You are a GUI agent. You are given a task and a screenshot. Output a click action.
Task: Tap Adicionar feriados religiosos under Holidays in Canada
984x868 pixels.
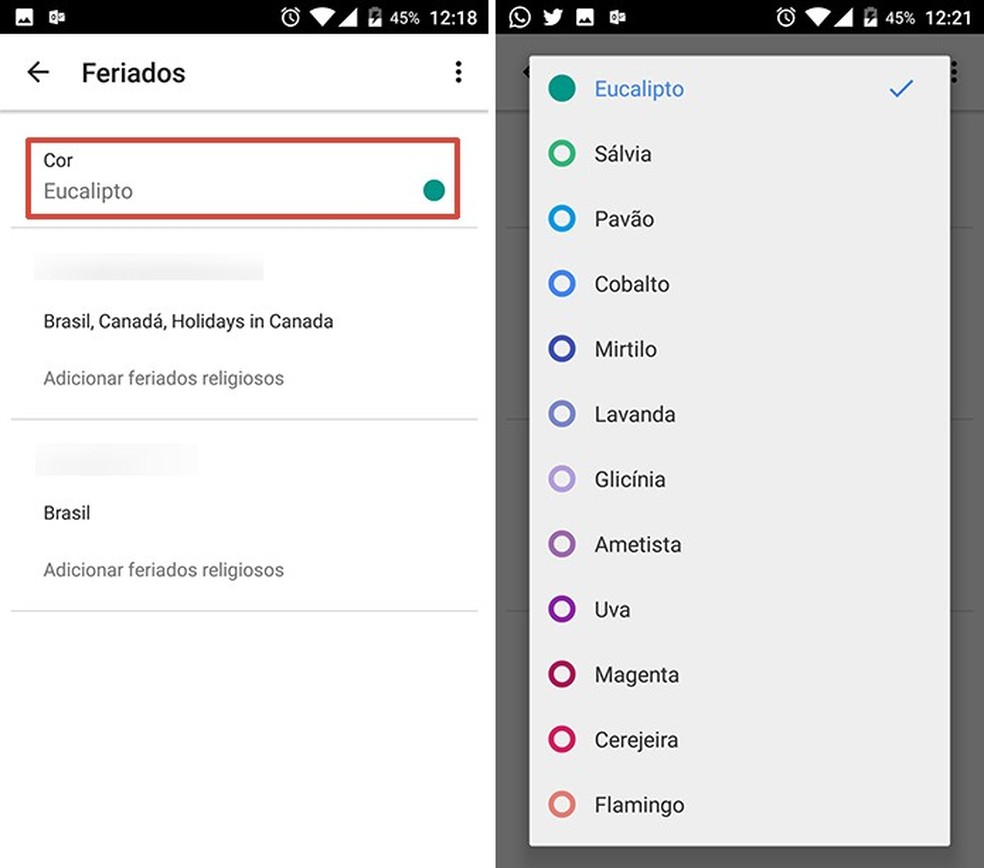pos(163,378)
